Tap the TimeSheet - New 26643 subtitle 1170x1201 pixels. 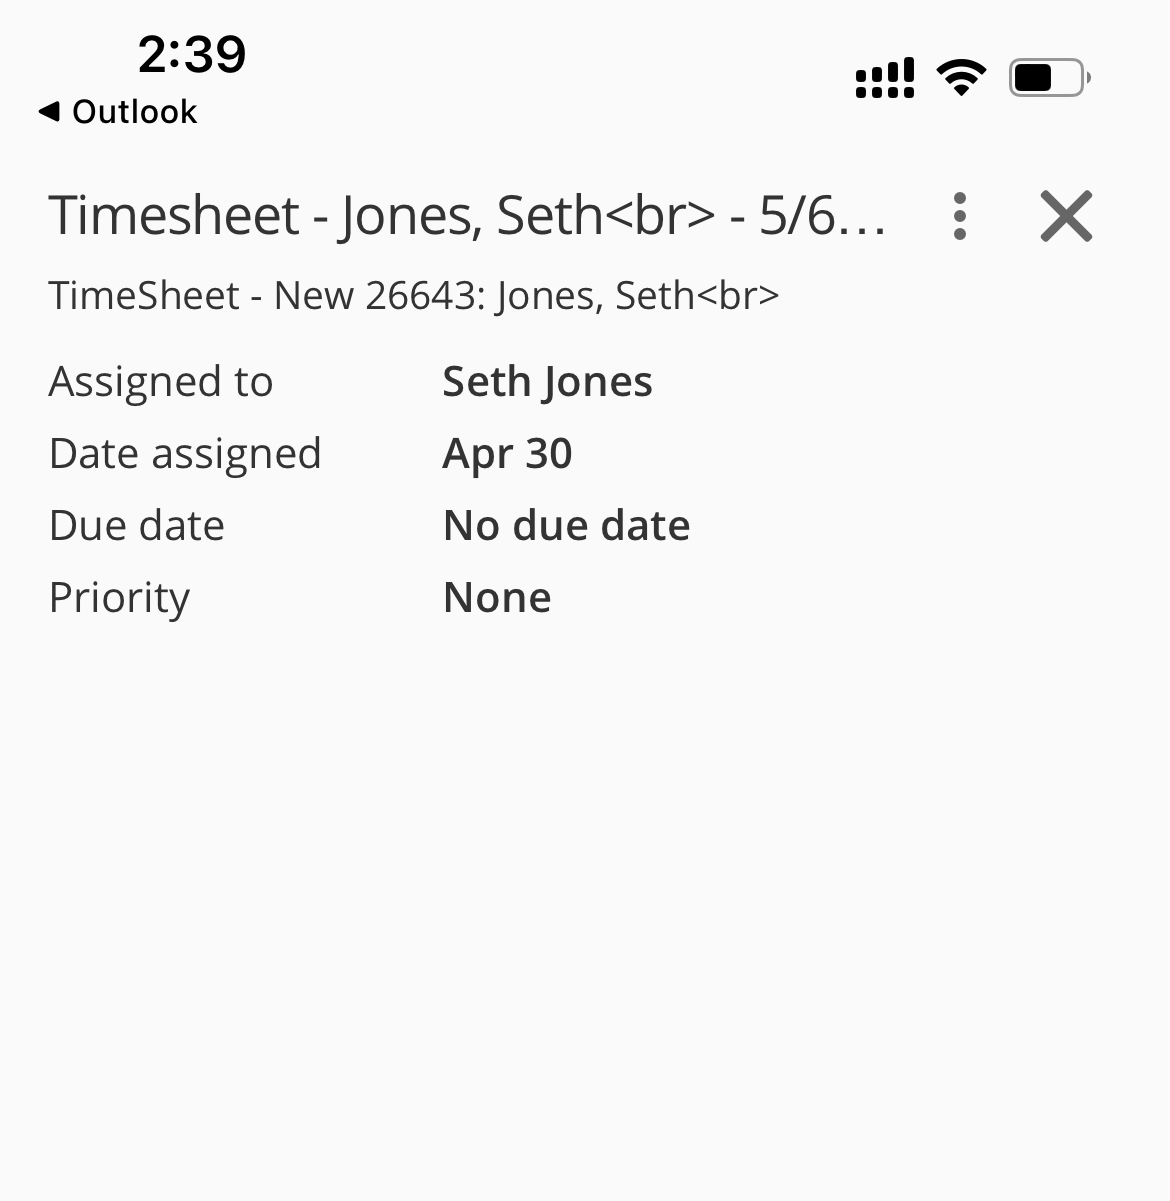(413, 296)
